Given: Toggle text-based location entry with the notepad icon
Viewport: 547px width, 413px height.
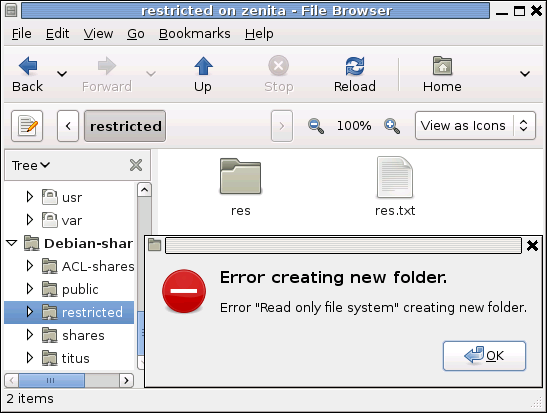Looking at the screenshot, I should tap(27, 126).
